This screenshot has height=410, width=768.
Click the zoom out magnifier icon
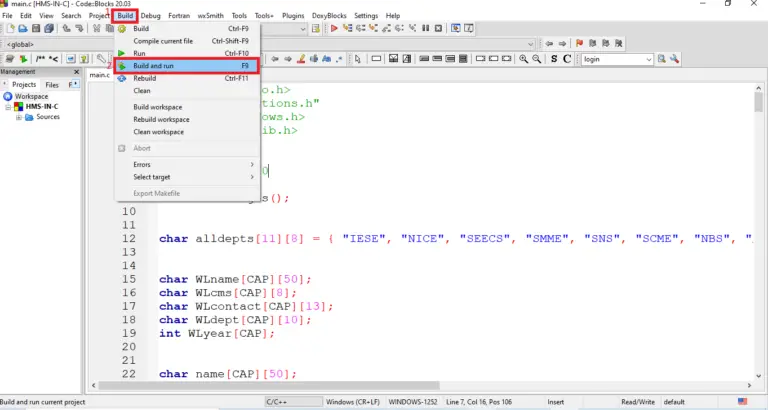pyautogui.click(x=538, y=59)
